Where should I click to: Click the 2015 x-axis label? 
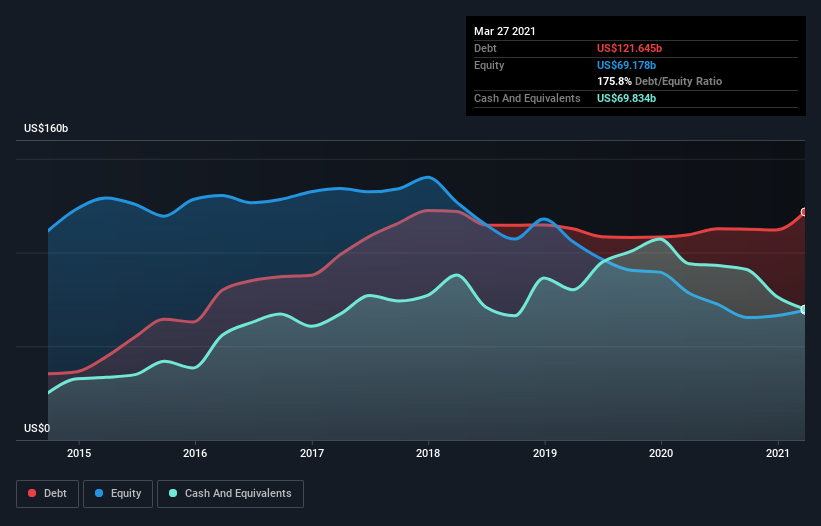79,453
